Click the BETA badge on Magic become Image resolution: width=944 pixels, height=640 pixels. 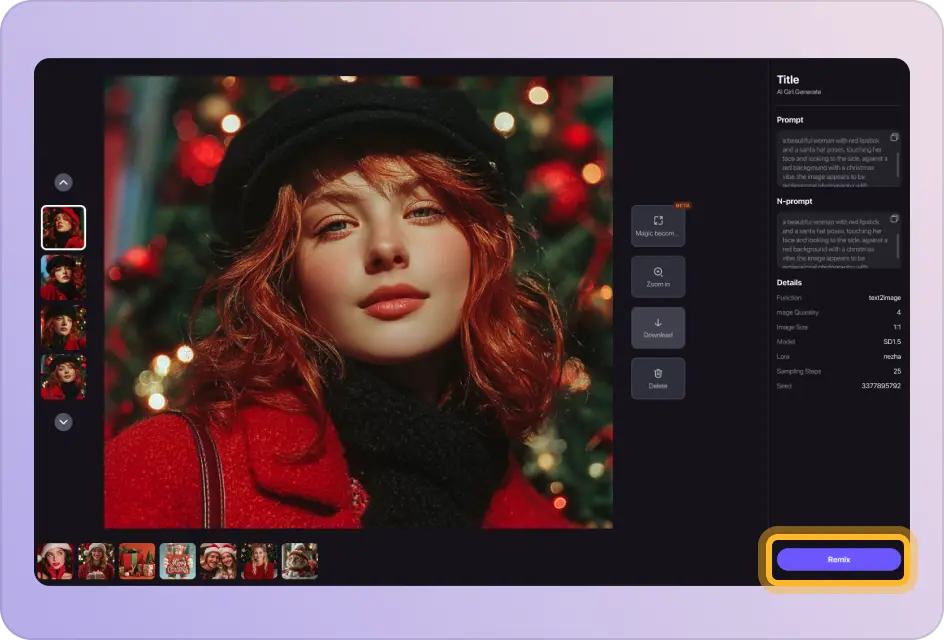coord(681,207)
